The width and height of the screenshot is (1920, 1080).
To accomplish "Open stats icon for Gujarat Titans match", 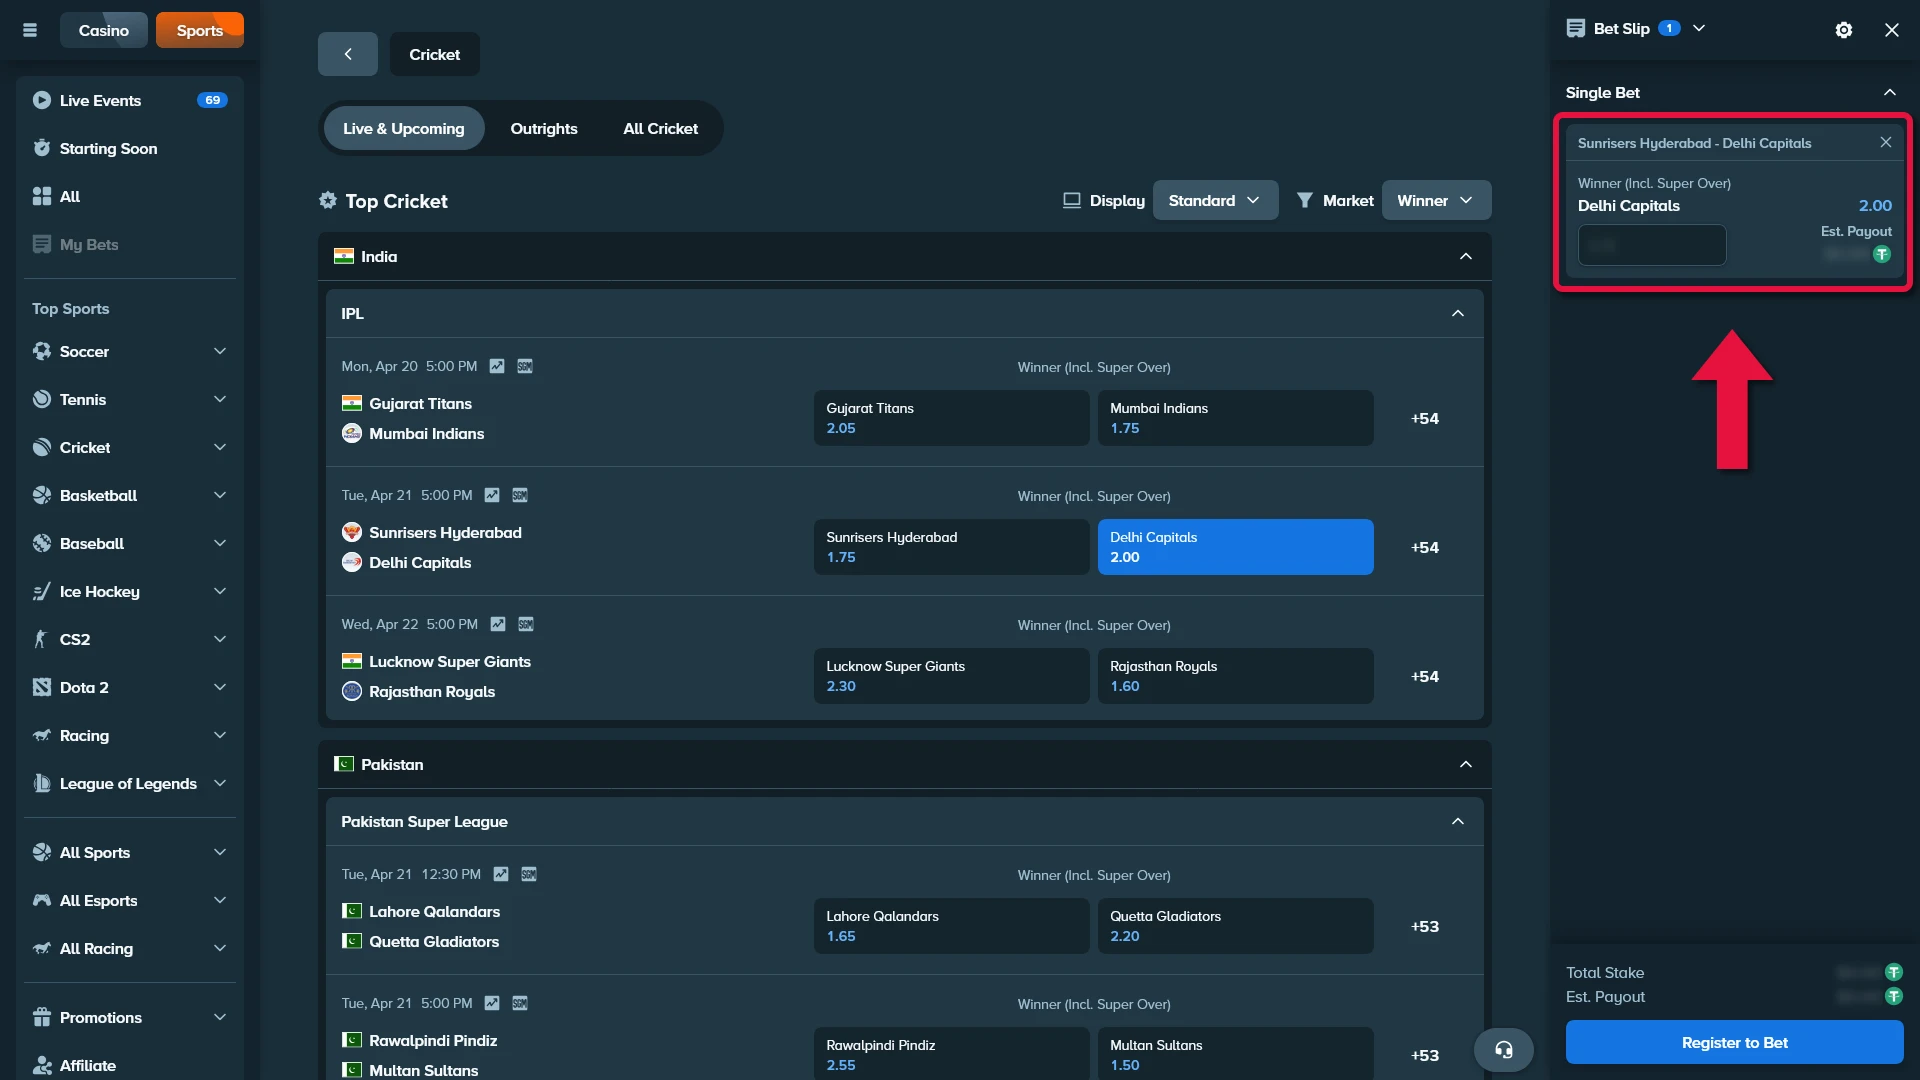I will [497, 366].
